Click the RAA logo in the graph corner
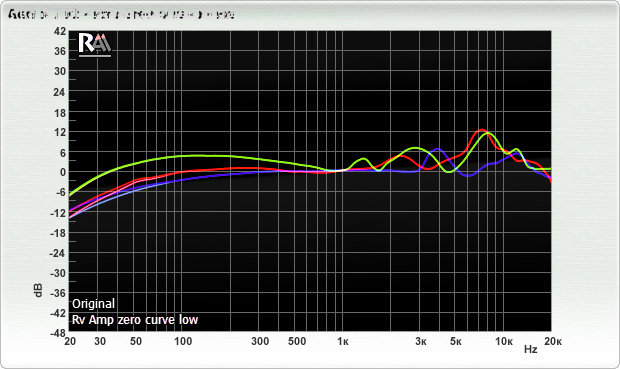This screenshot has height=369, width=620. point(95,44)
